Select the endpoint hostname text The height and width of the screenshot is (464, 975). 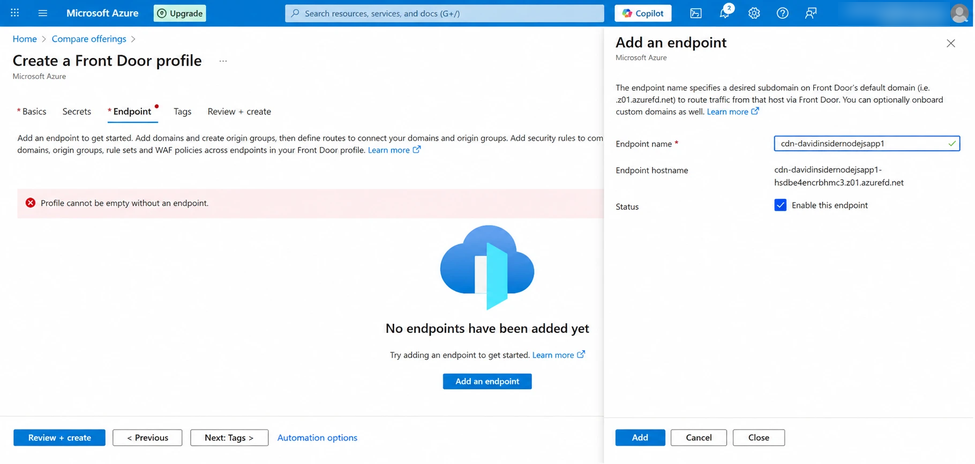[839, 176]
